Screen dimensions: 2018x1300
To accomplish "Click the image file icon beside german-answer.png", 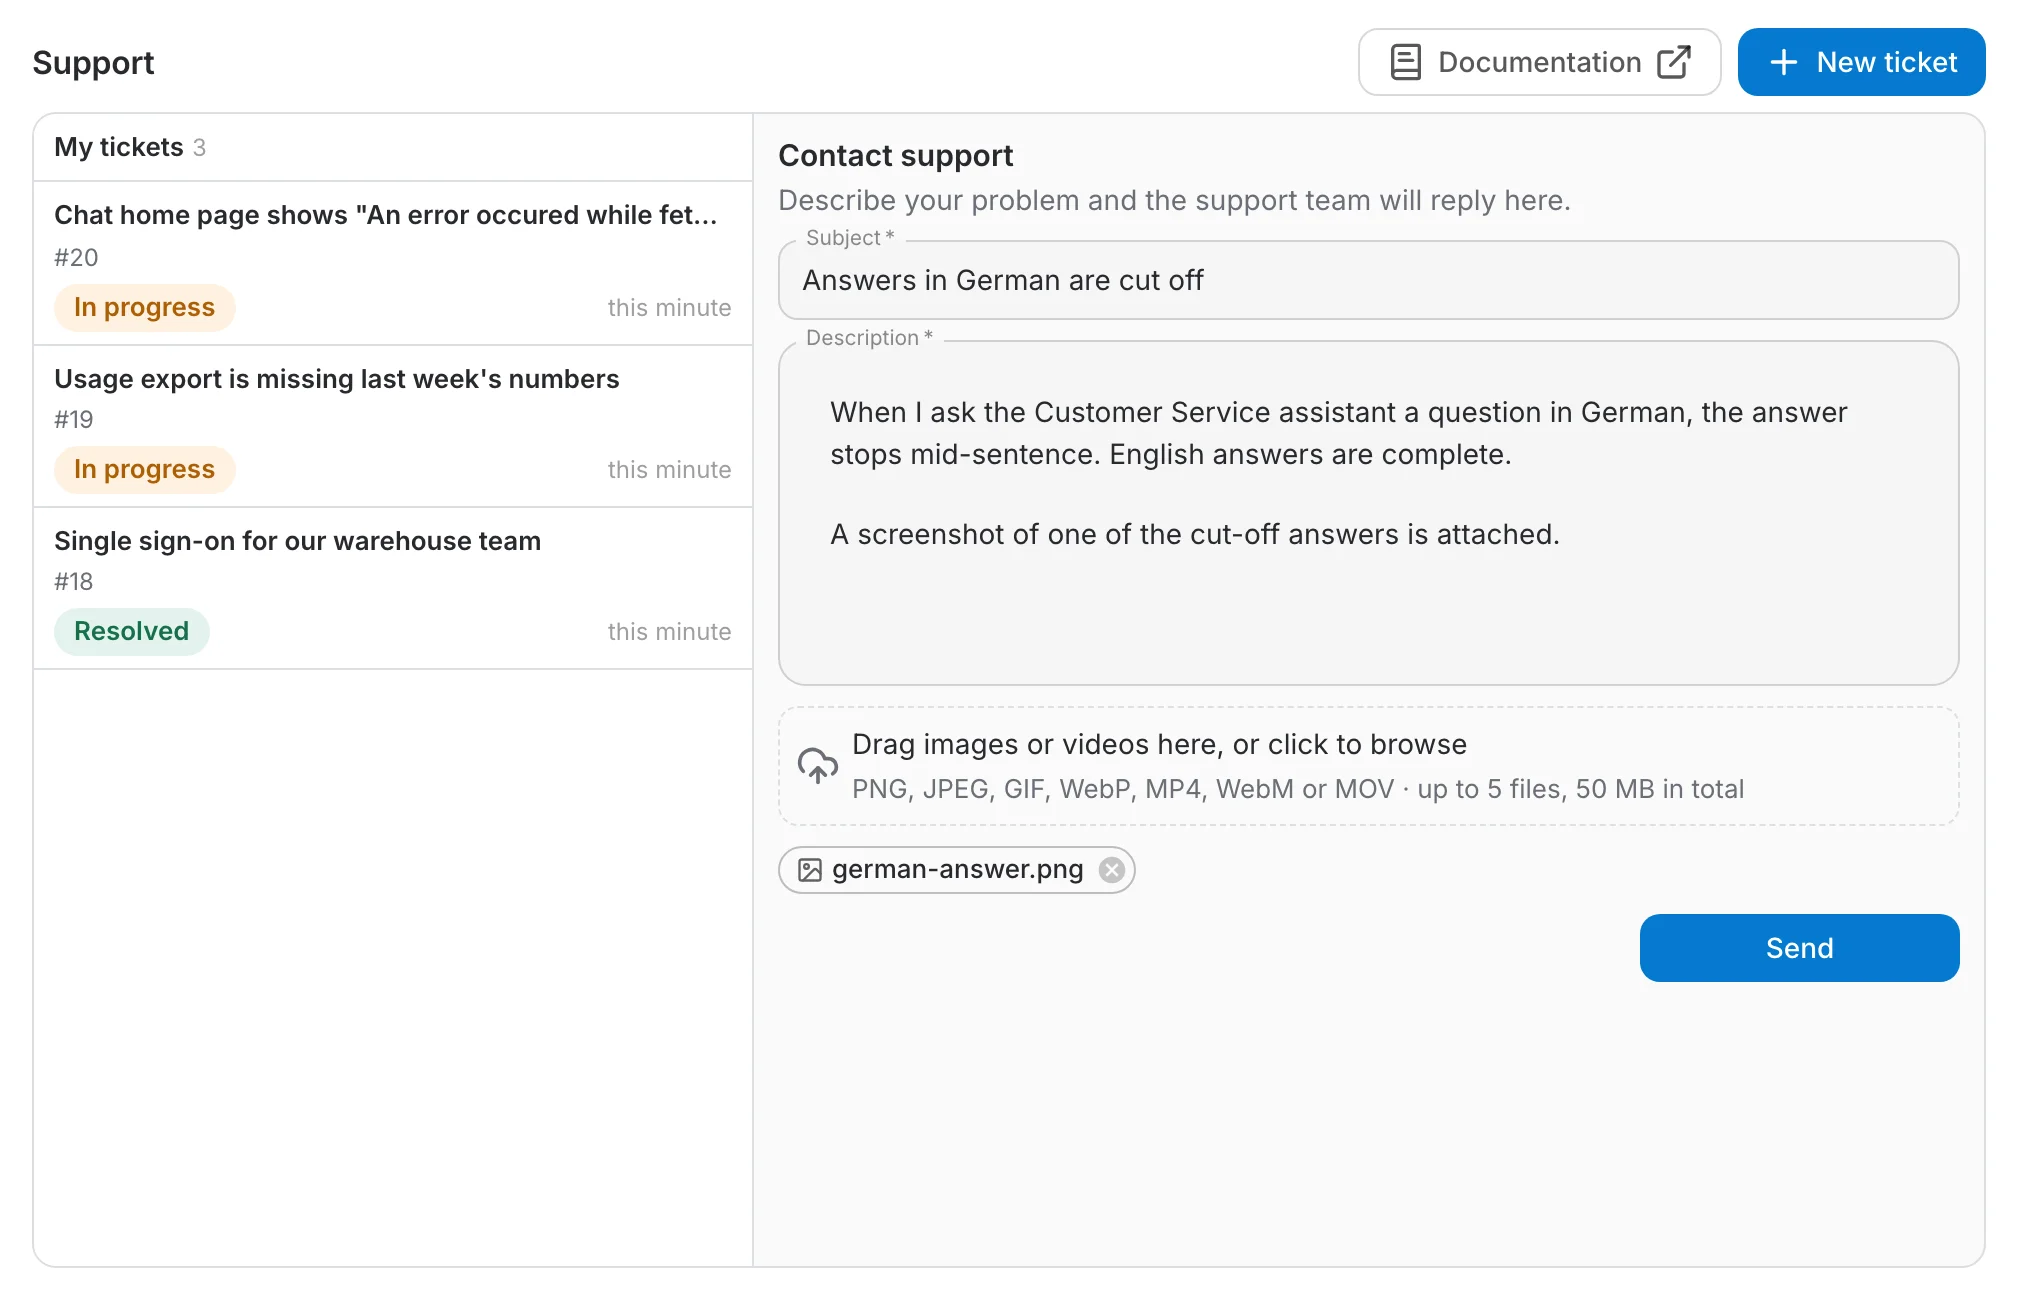I will tap(809, 870).
